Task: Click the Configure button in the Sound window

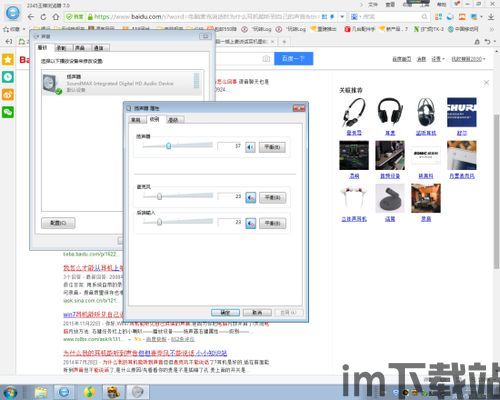Action: [58, 223]
